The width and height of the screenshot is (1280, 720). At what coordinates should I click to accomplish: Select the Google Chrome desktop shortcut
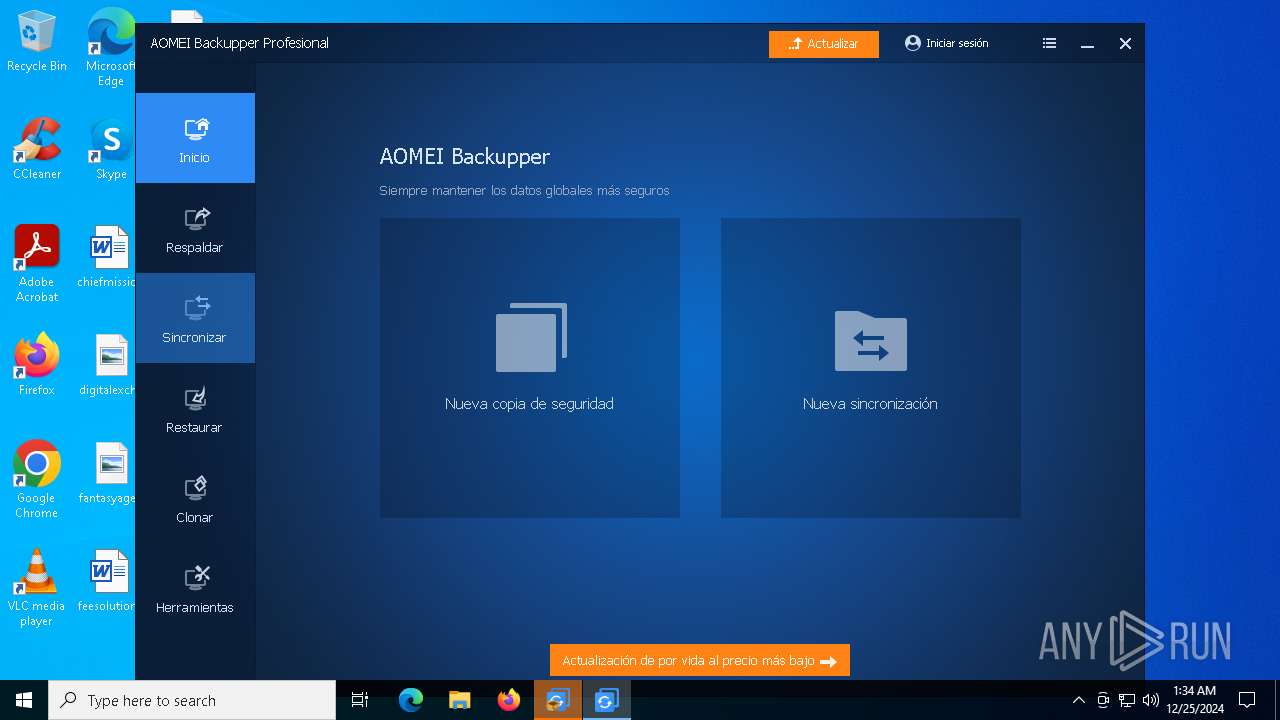[37, 480]
